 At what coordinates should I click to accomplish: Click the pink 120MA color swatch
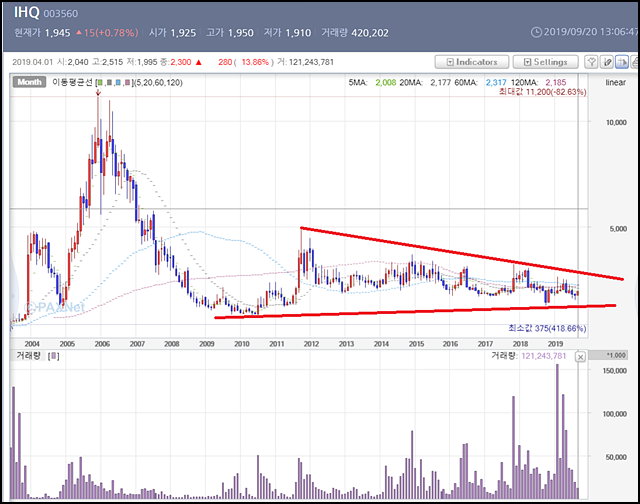(x=127, y=83)
